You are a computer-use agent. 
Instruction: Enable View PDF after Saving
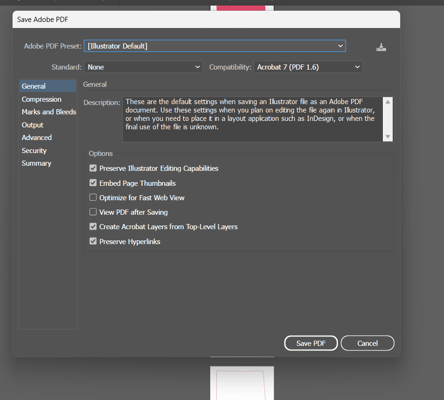93,212
